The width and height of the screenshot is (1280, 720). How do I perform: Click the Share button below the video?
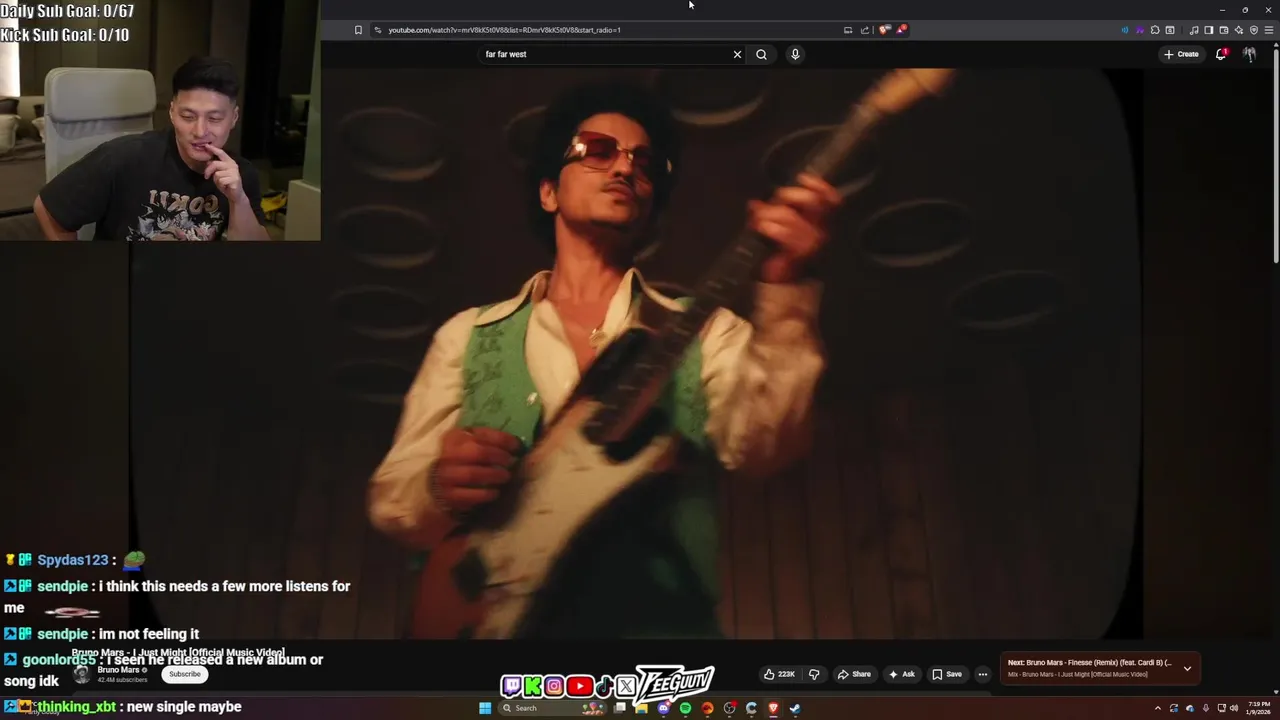click(x=854, y=674)
